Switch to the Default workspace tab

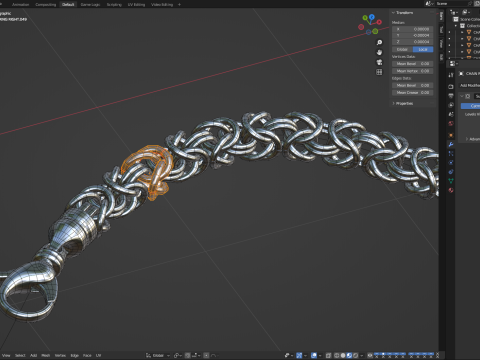[68, 4]
